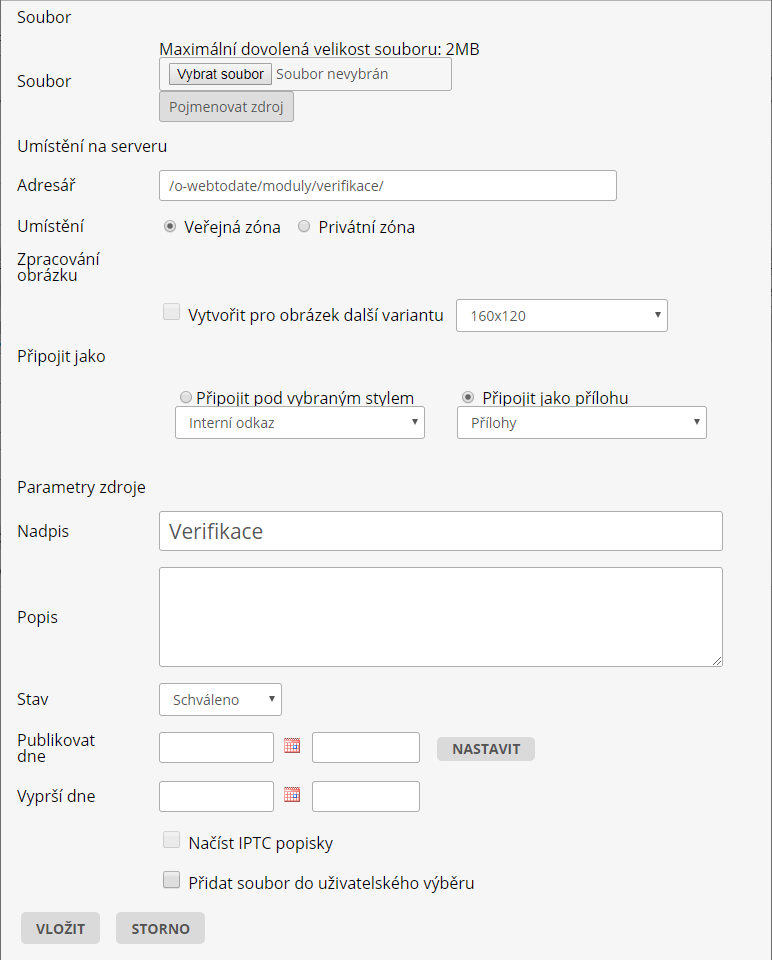Open calendar picker for Vyprší dne
772x960 pixels.
pos(292,795)
